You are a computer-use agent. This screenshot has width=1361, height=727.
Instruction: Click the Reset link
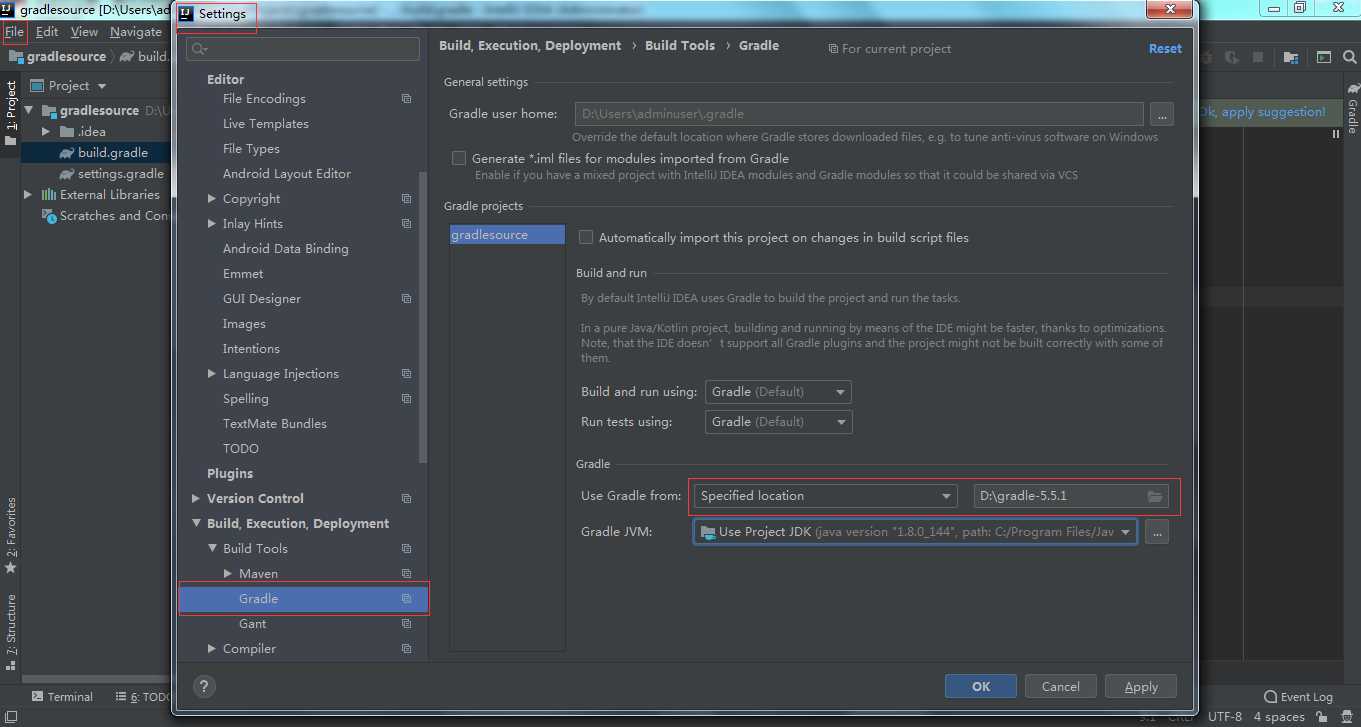point(1165,48)
